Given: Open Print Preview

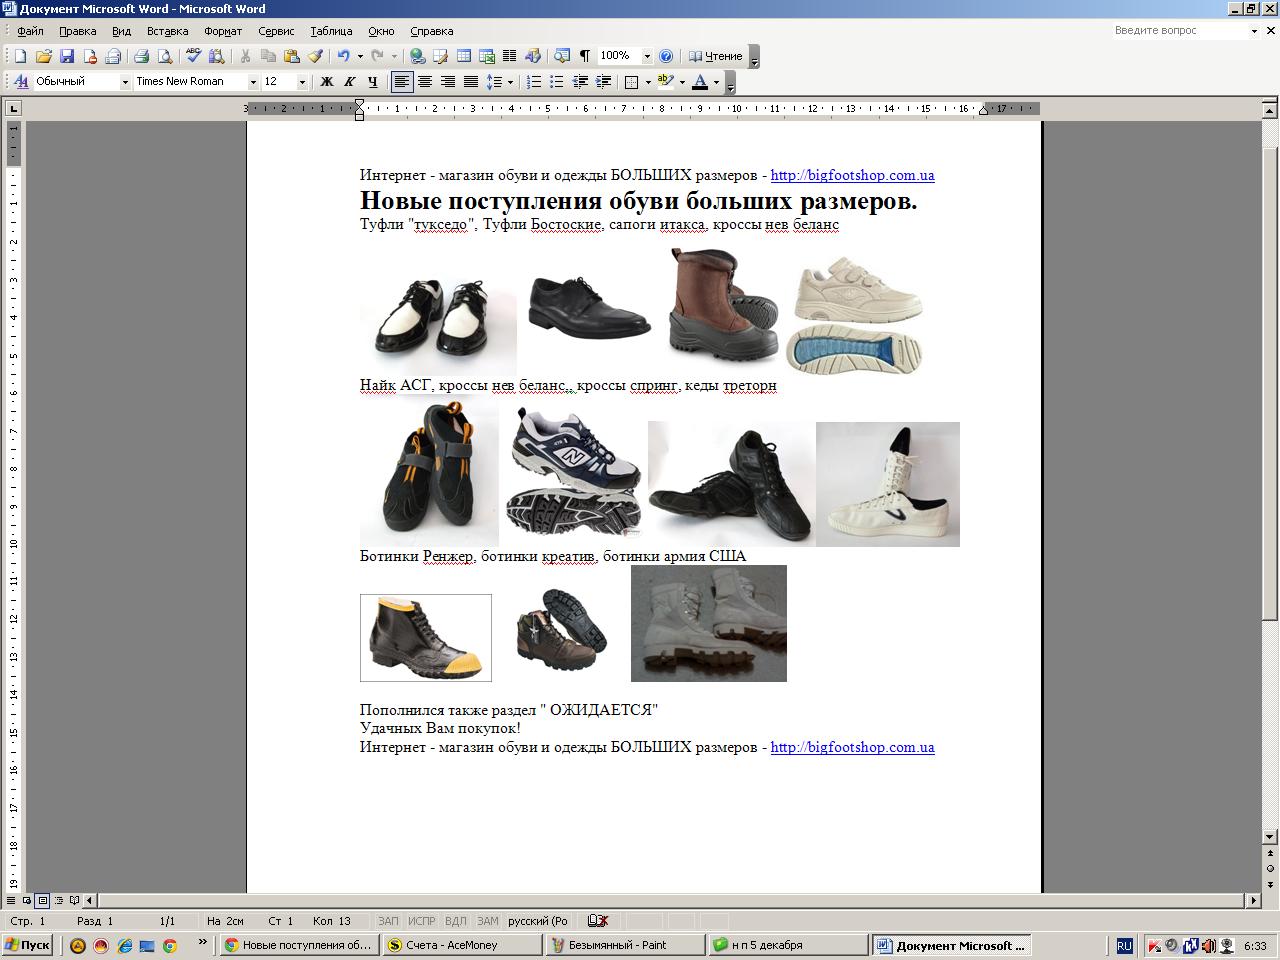Looking at the screenshot, I should (165, 57).
